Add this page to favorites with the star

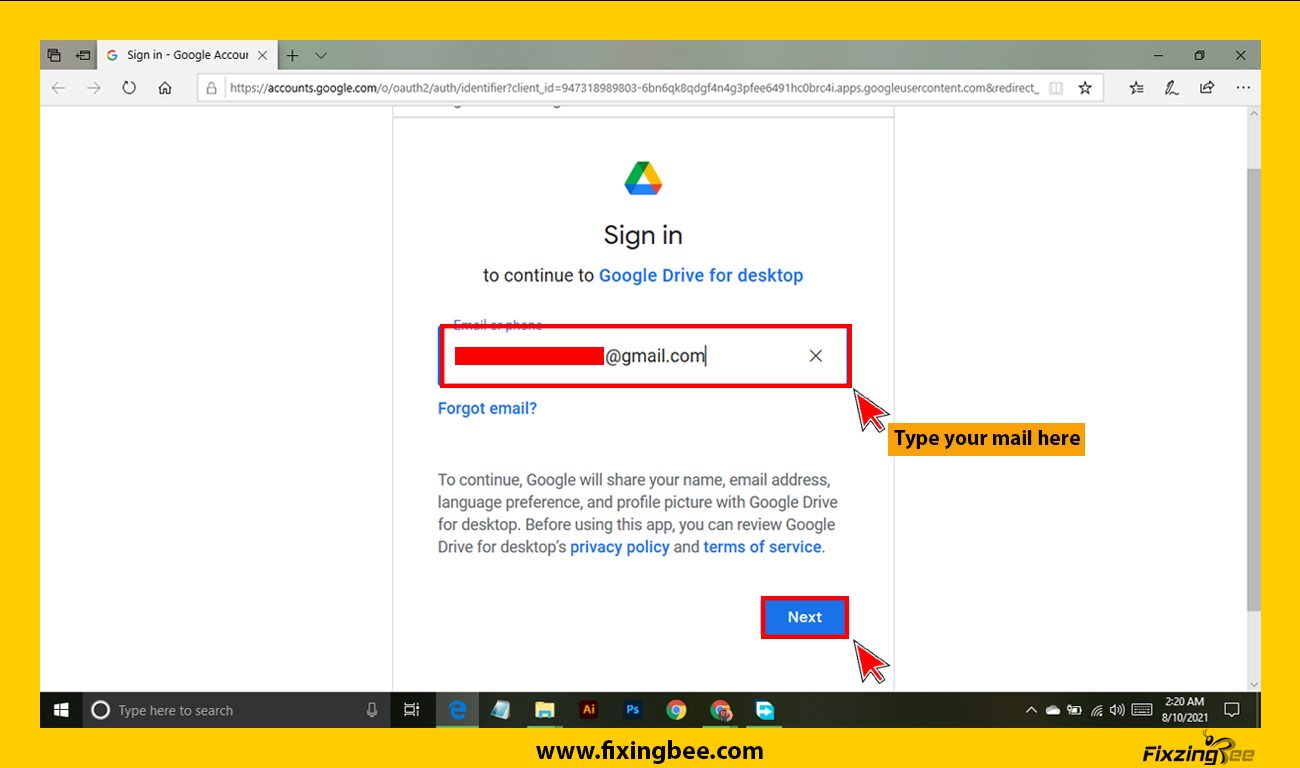pos(1085,88)
